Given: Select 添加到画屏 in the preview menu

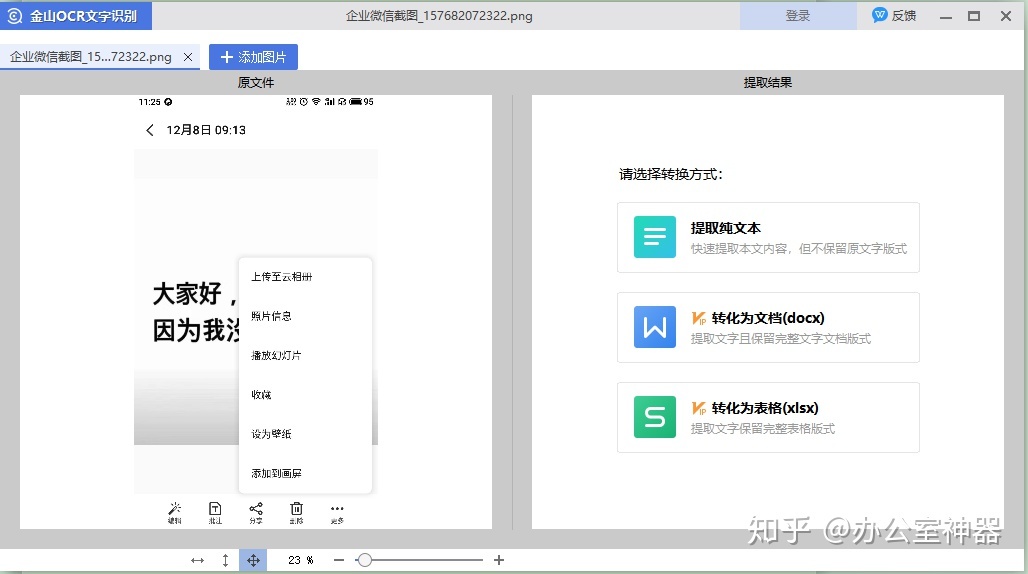Looking at the screenshot, I should click(277, 473).
